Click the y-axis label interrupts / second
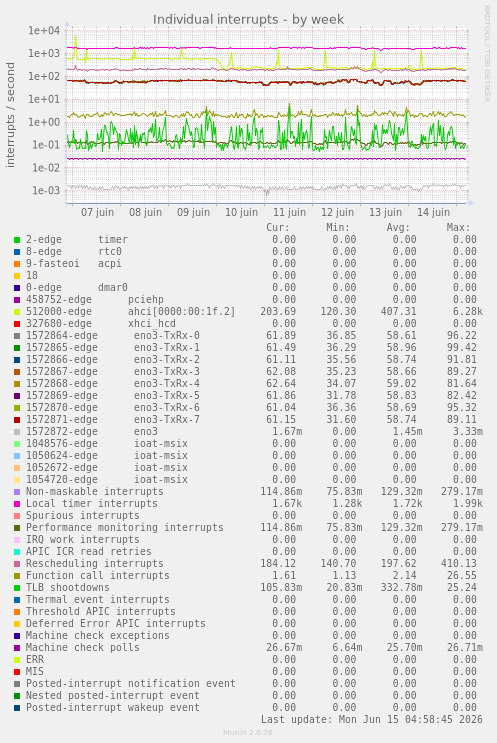Image resolution: width=497 pixels, height=743 pixels. pyautogui.click(x=10, y=115)
